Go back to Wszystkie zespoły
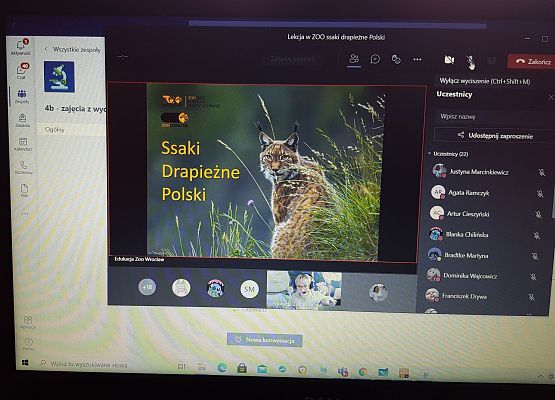This screenshot has height=400, width=555. tap(73, 50)
